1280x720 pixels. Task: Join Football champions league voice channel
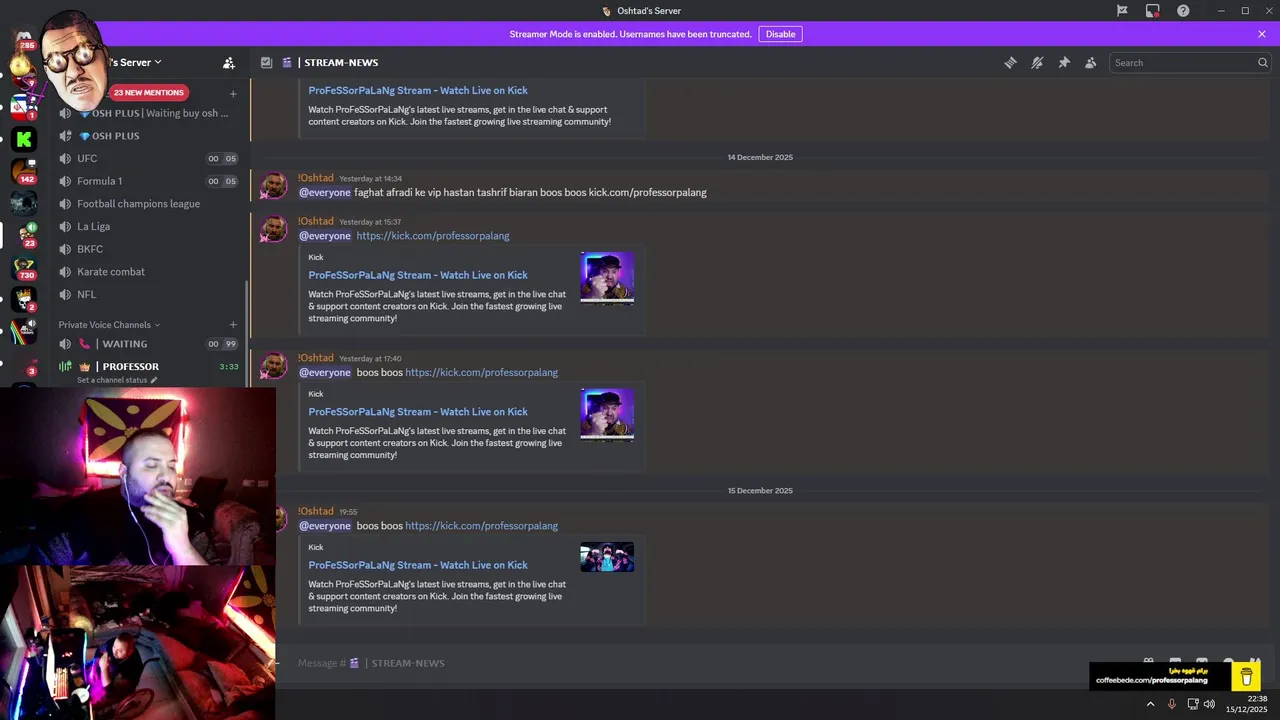[150, 204]
